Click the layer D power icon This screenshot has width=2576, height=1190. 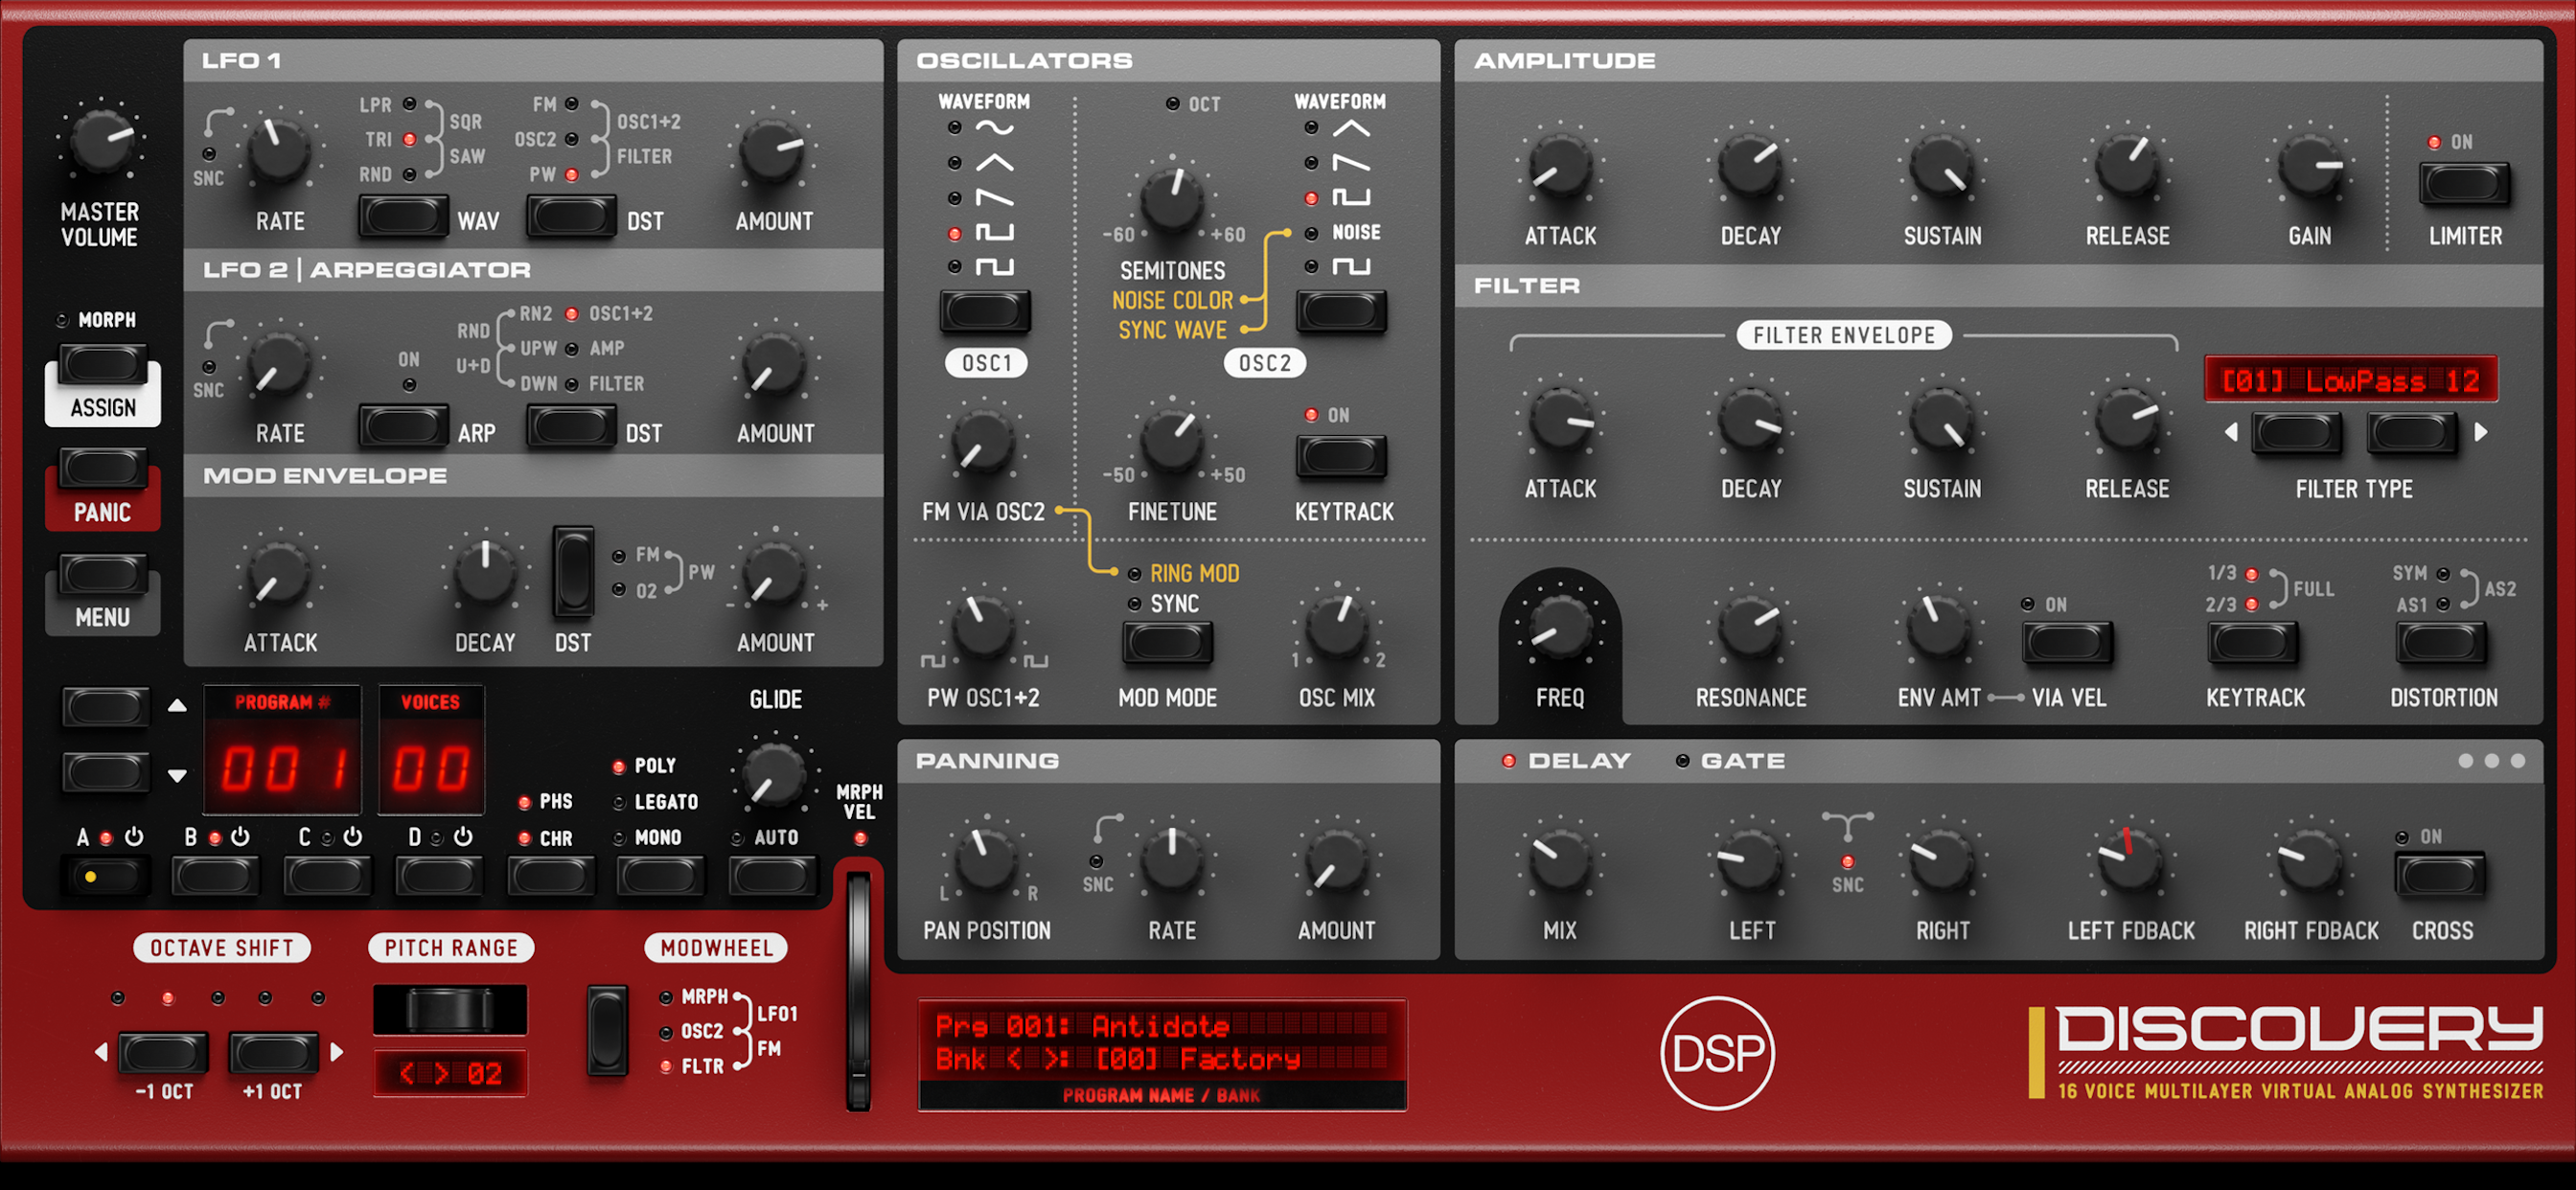(x=463, y=836)
